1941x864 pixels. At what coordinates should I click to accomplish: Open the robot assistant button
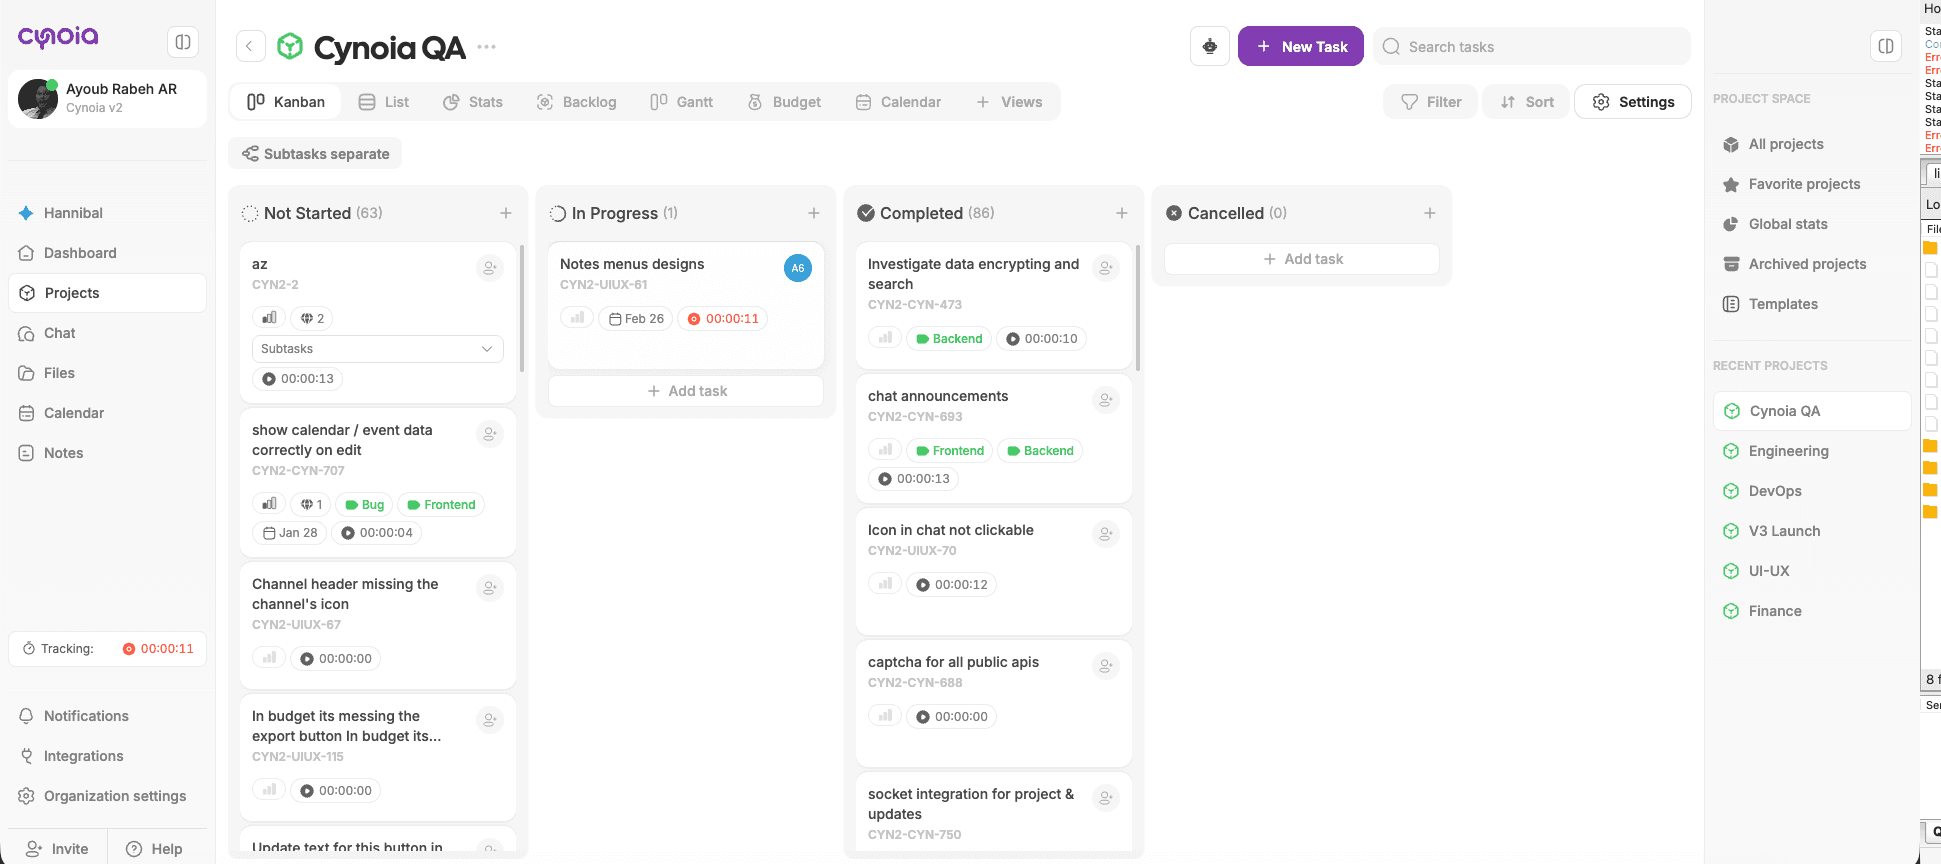[x=1210, y=46]
